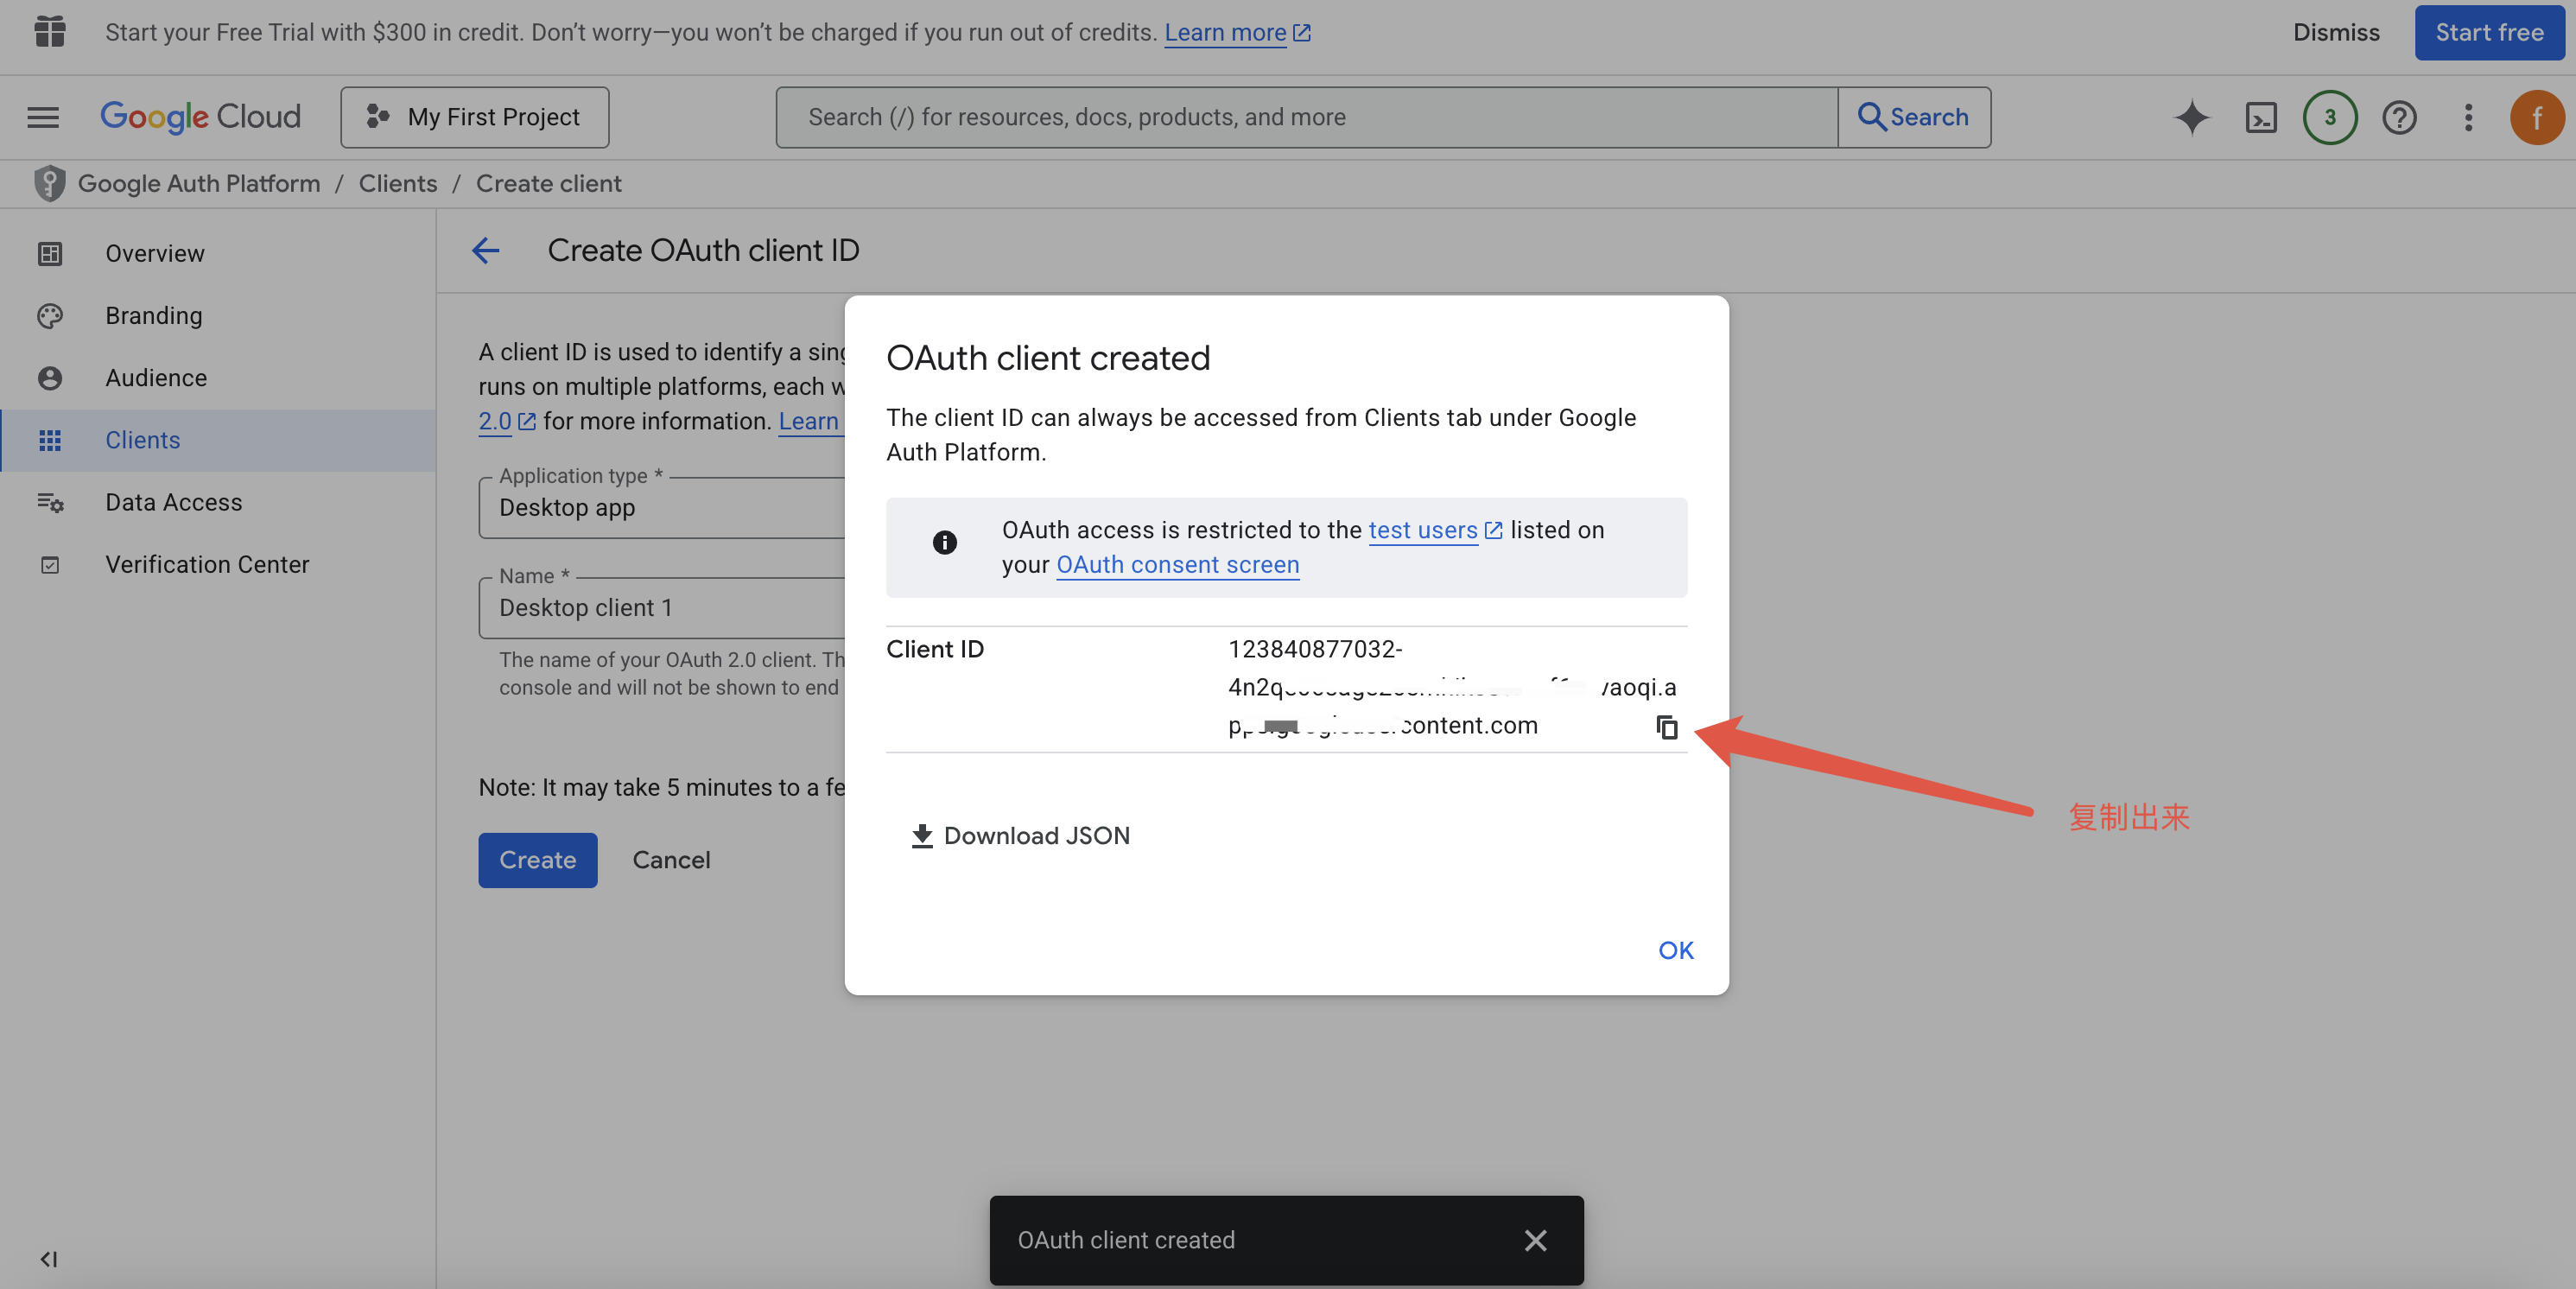Screen dimensions: 2576x1289
Task: Click the external-link icon after Learn more
Action: (1301, 32)
